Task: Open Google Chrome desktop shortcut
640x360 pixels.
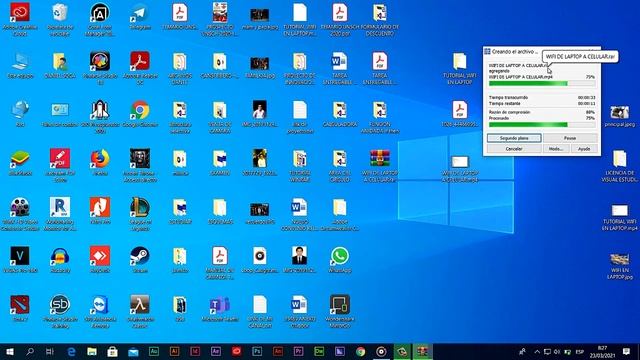Action: click(x=140, y=114)
